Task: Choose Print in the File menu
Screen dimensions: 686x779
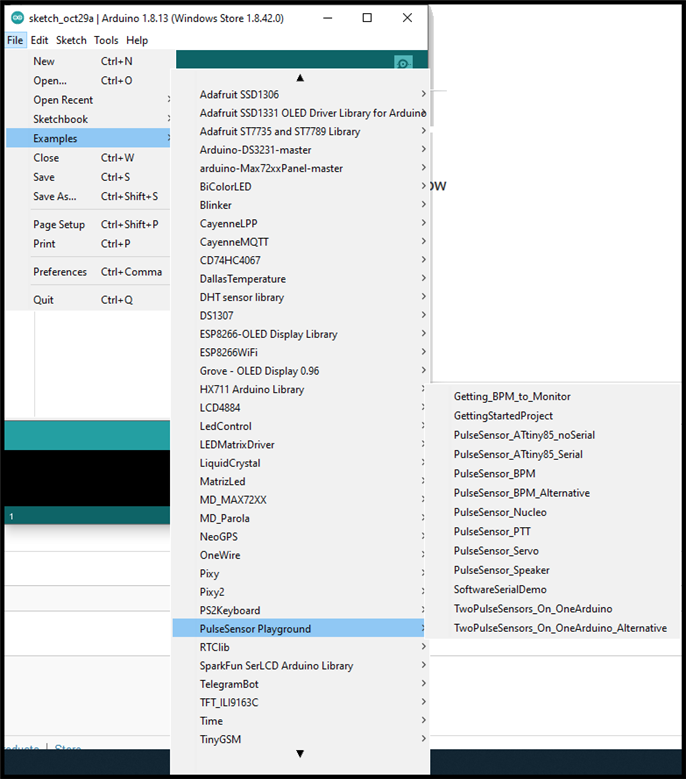Action: coord(88,244)
